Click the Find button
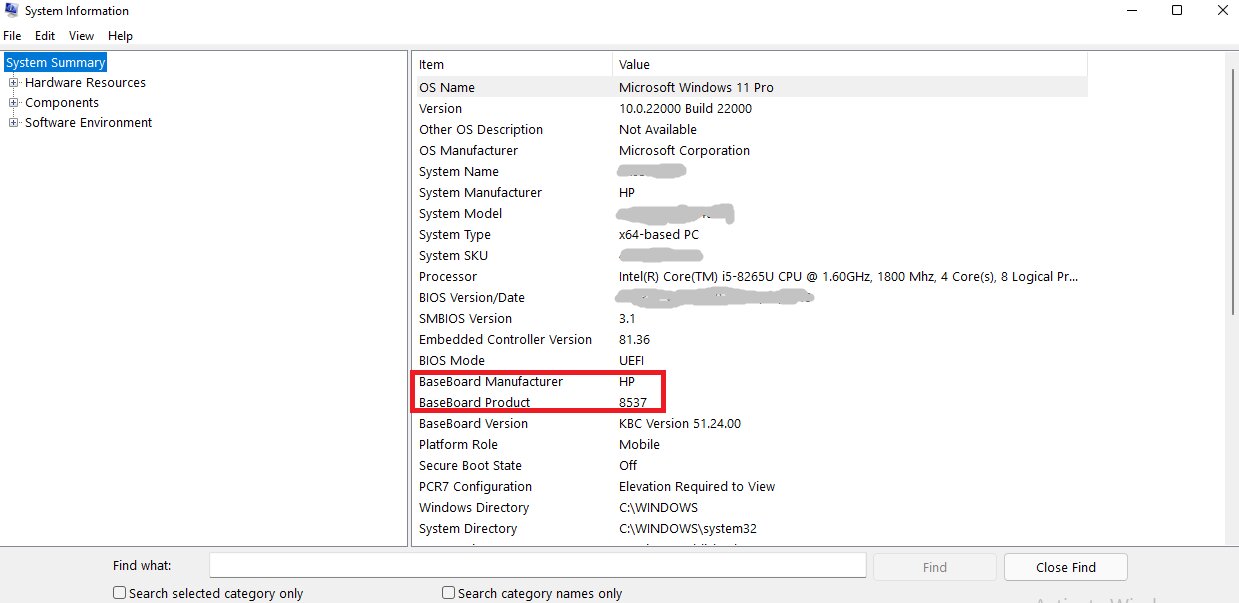1239x603 pixels. (x=934, y=567)
